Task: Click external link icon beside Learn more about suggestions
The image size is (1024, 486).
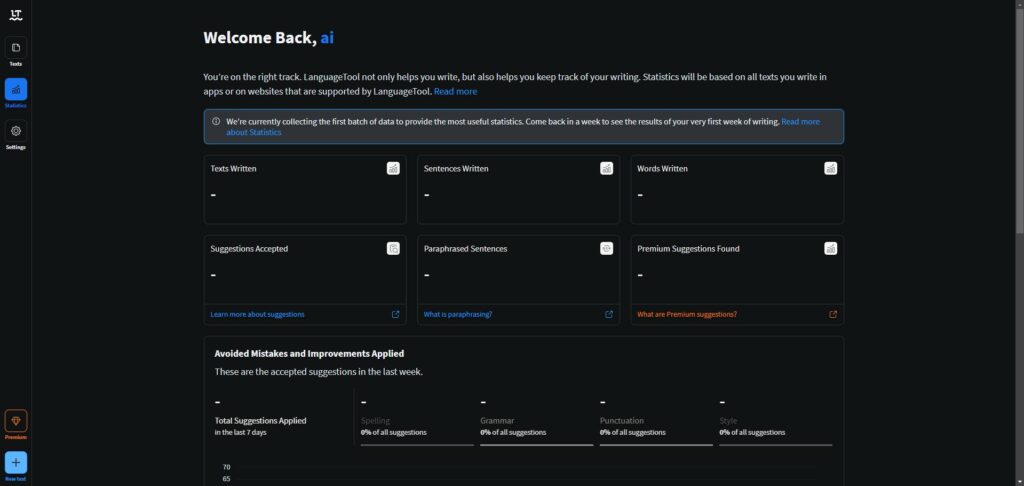Action: [395, 314]
